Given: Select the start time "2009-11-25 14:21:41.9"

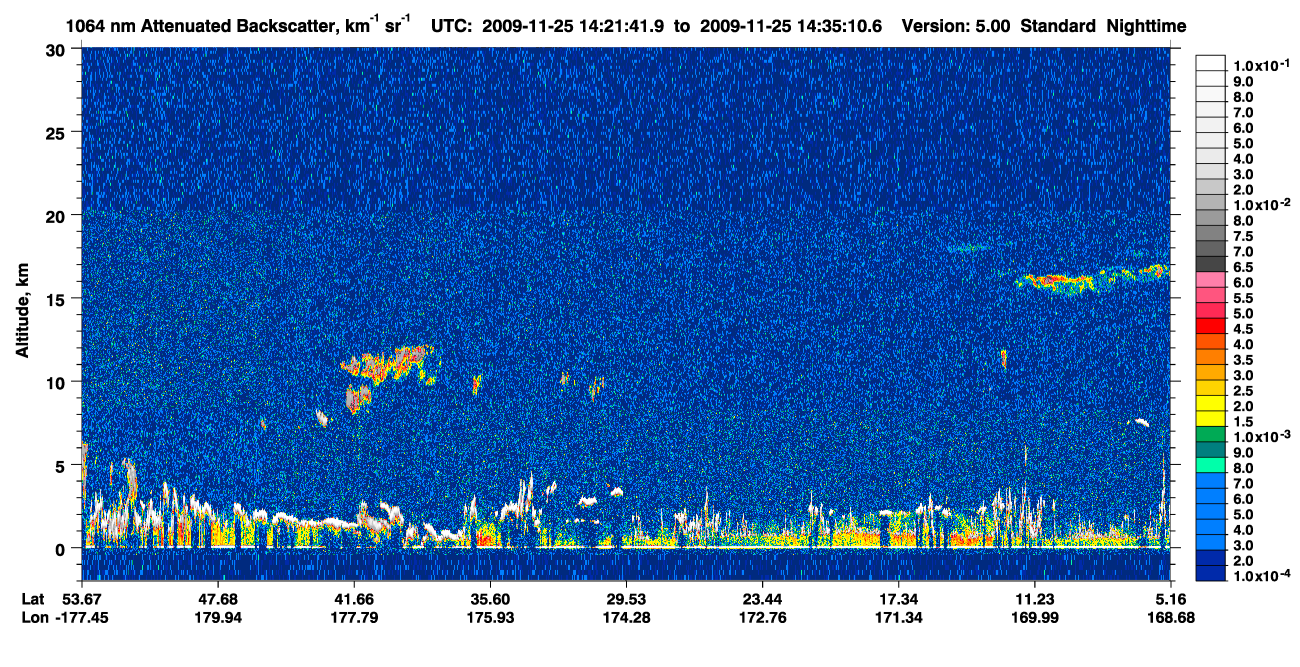Looking at the screenshot, I should [x=573, y=25].
